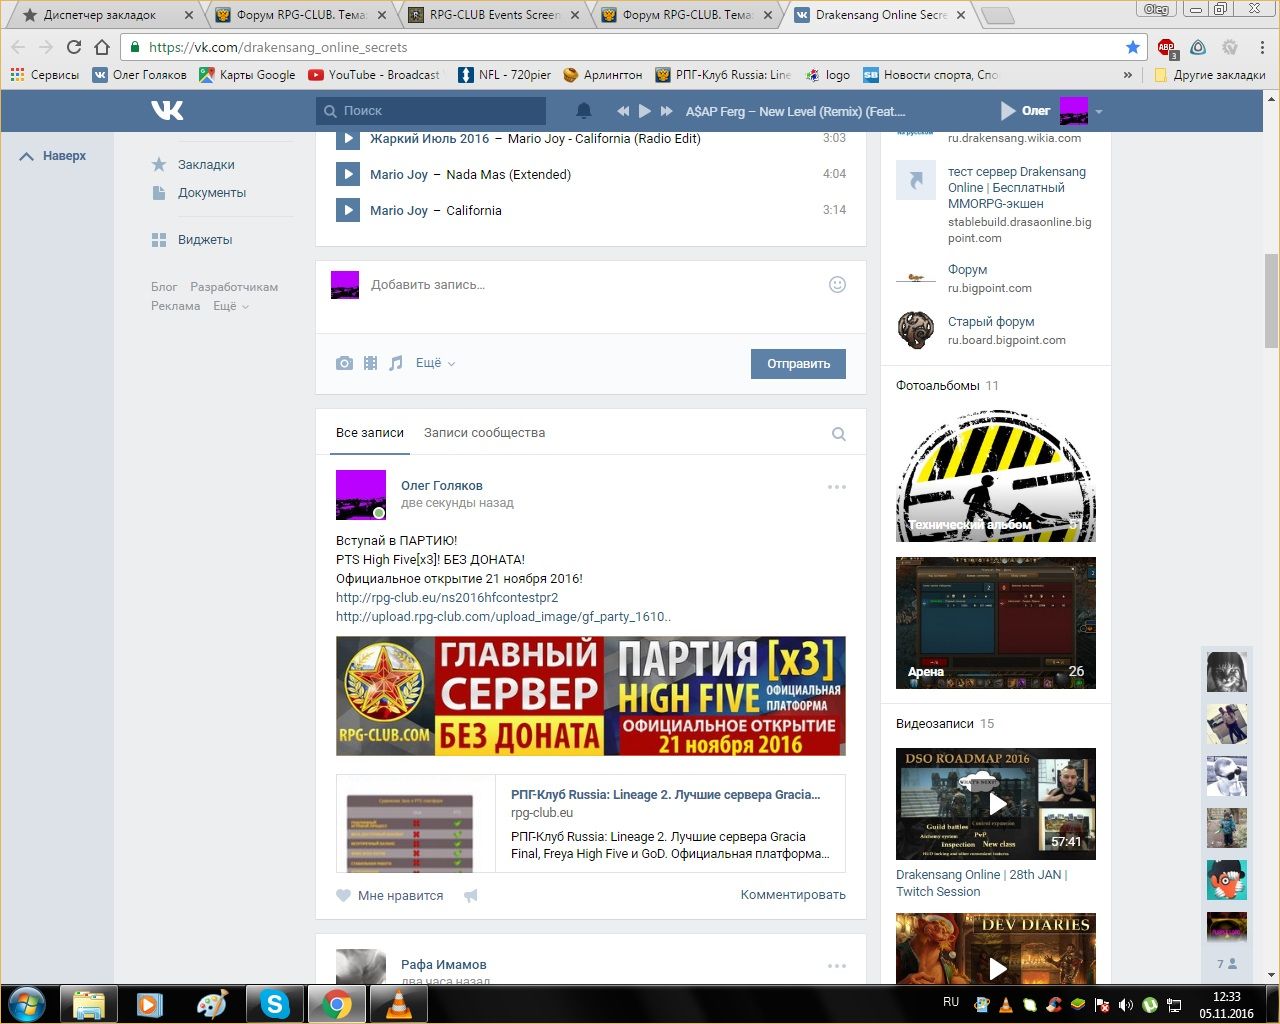Viewport: 1280px width, 1024px height.
Task: Open the Разработчикам footer link
Action: 234,287
